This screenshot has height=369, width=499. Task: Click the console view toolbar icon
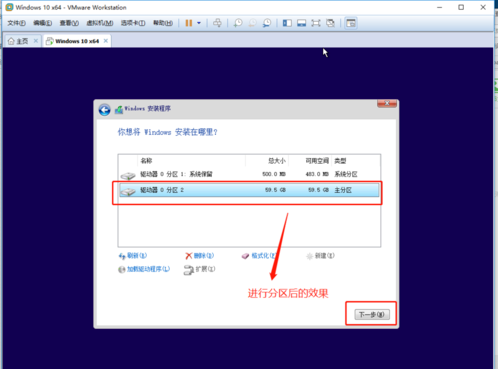[x=351, y=23]
